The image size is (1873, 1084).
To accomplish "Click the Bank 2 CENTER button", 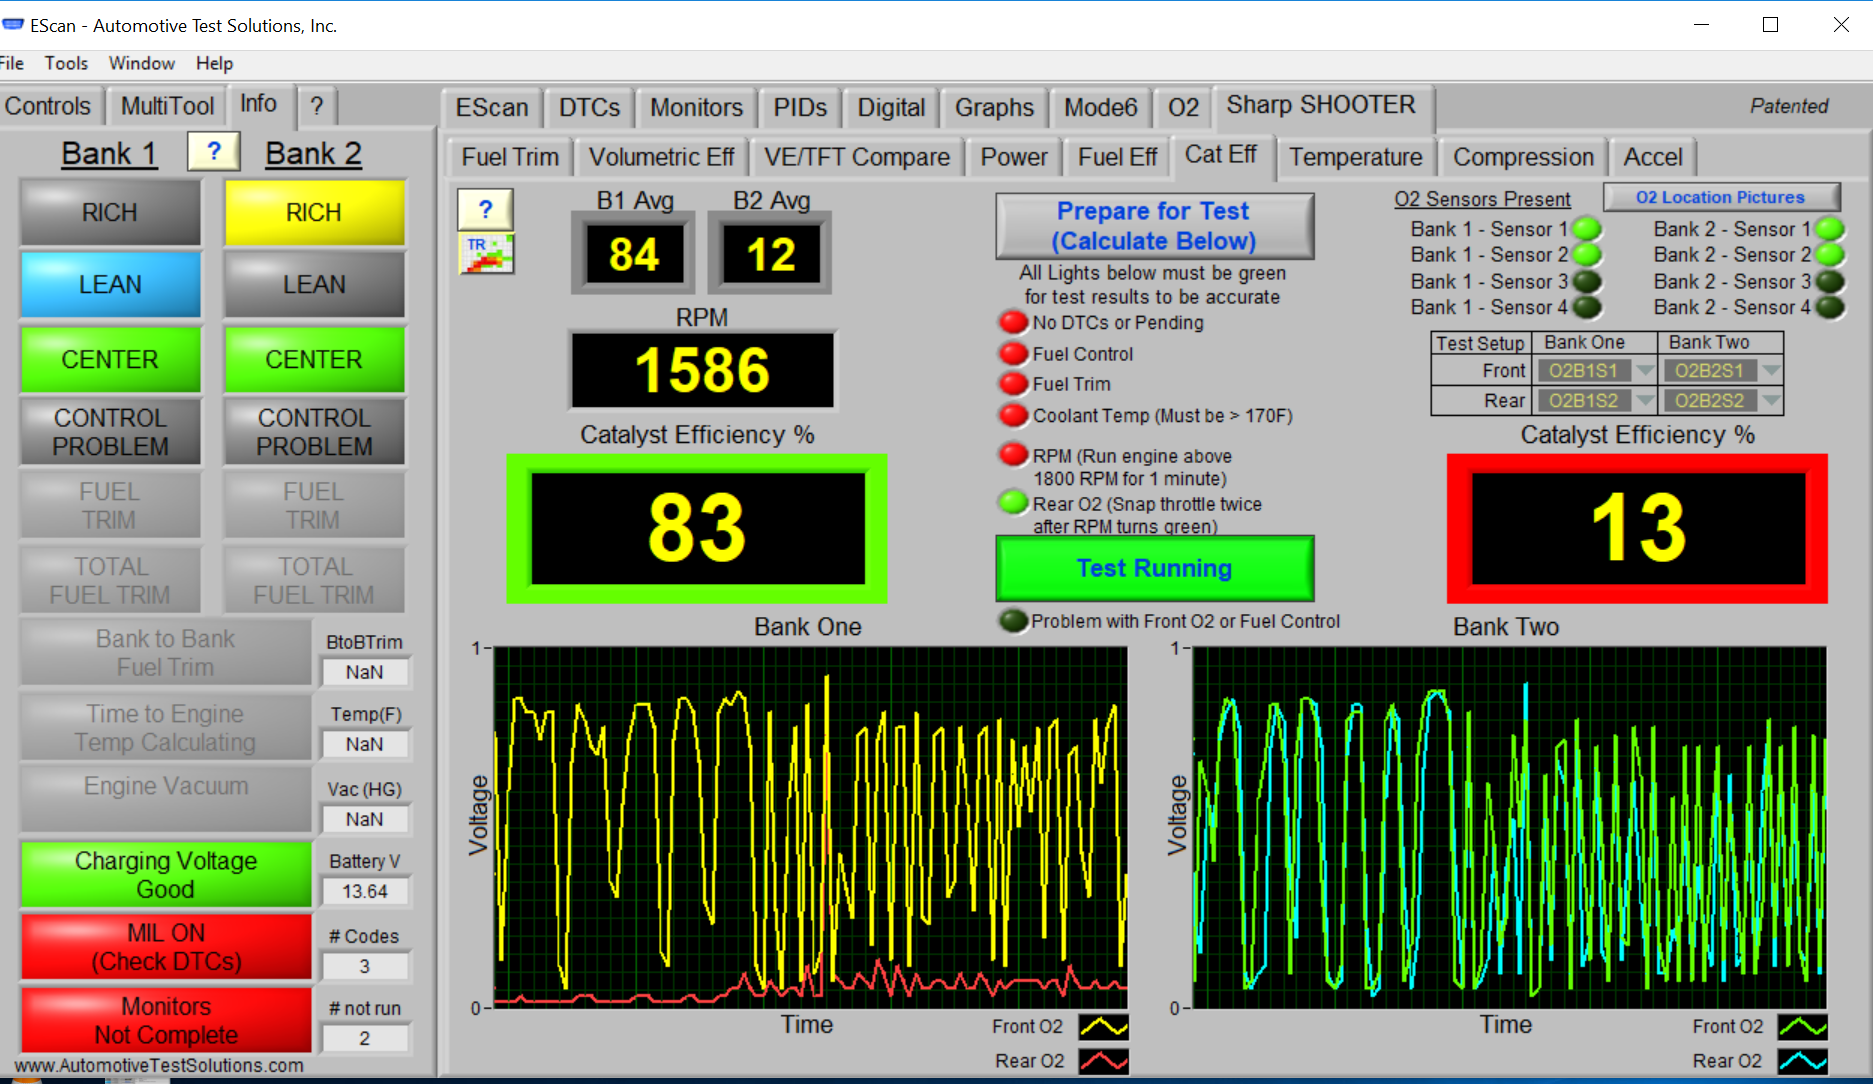I will pyautogui.click(x=314, y=359).
